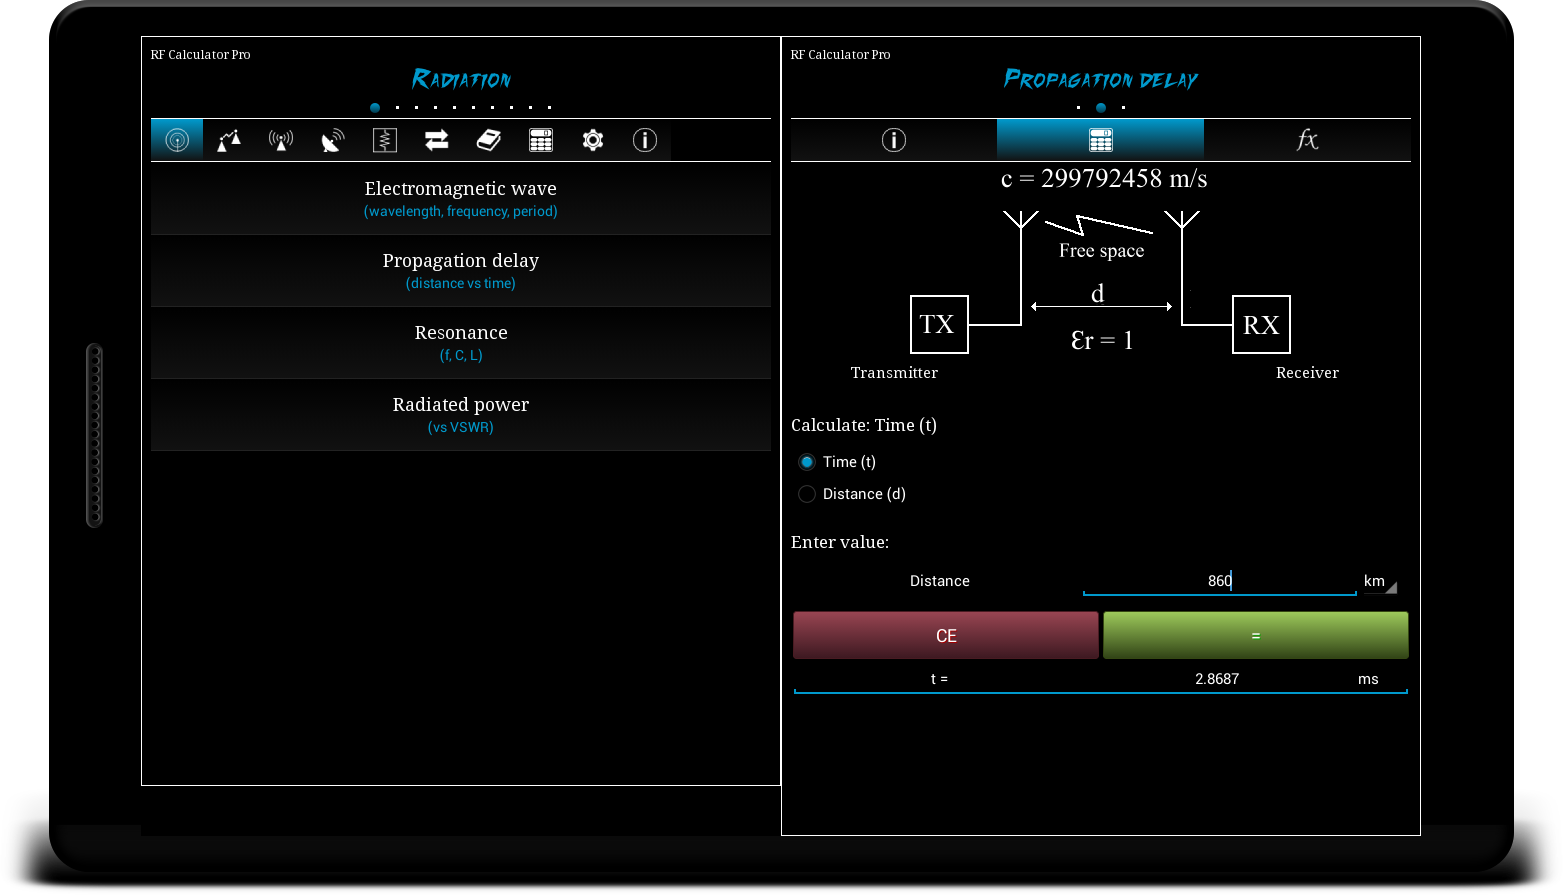Switch to the fx formula tab
Screen dimensions: 1563x895
pyautogui.click(x=1307, y=140)
